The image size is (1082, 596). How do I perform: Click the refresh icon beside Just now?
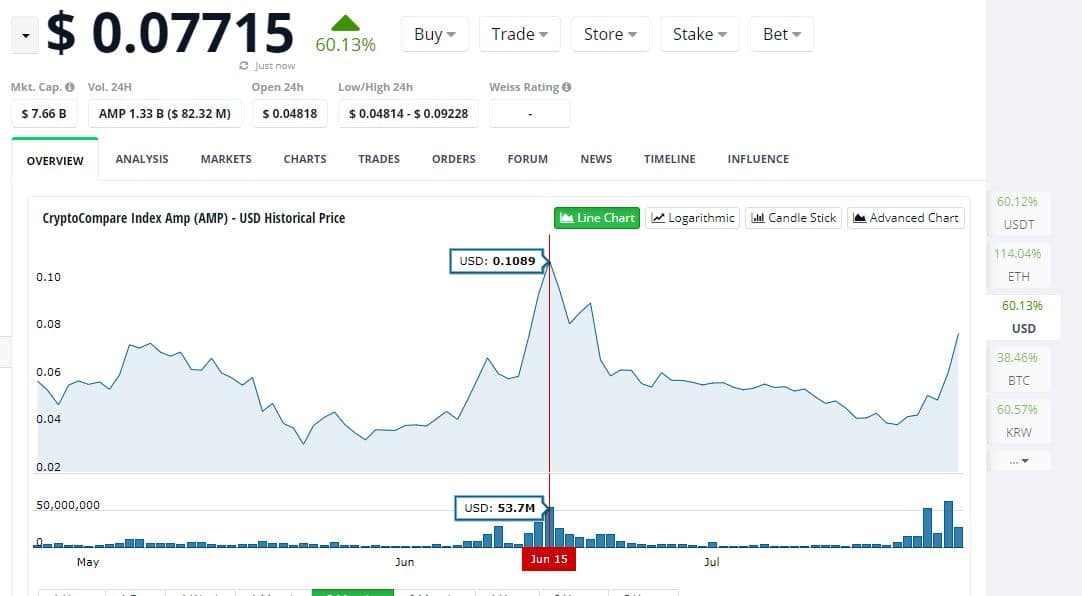(244, 66)
